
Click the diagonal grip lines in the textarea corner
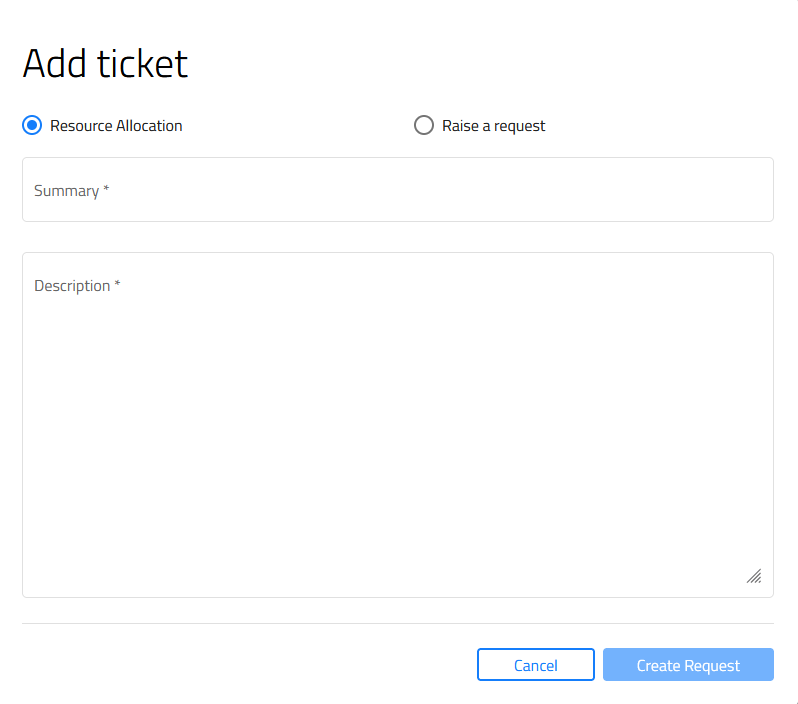point(754,576)
